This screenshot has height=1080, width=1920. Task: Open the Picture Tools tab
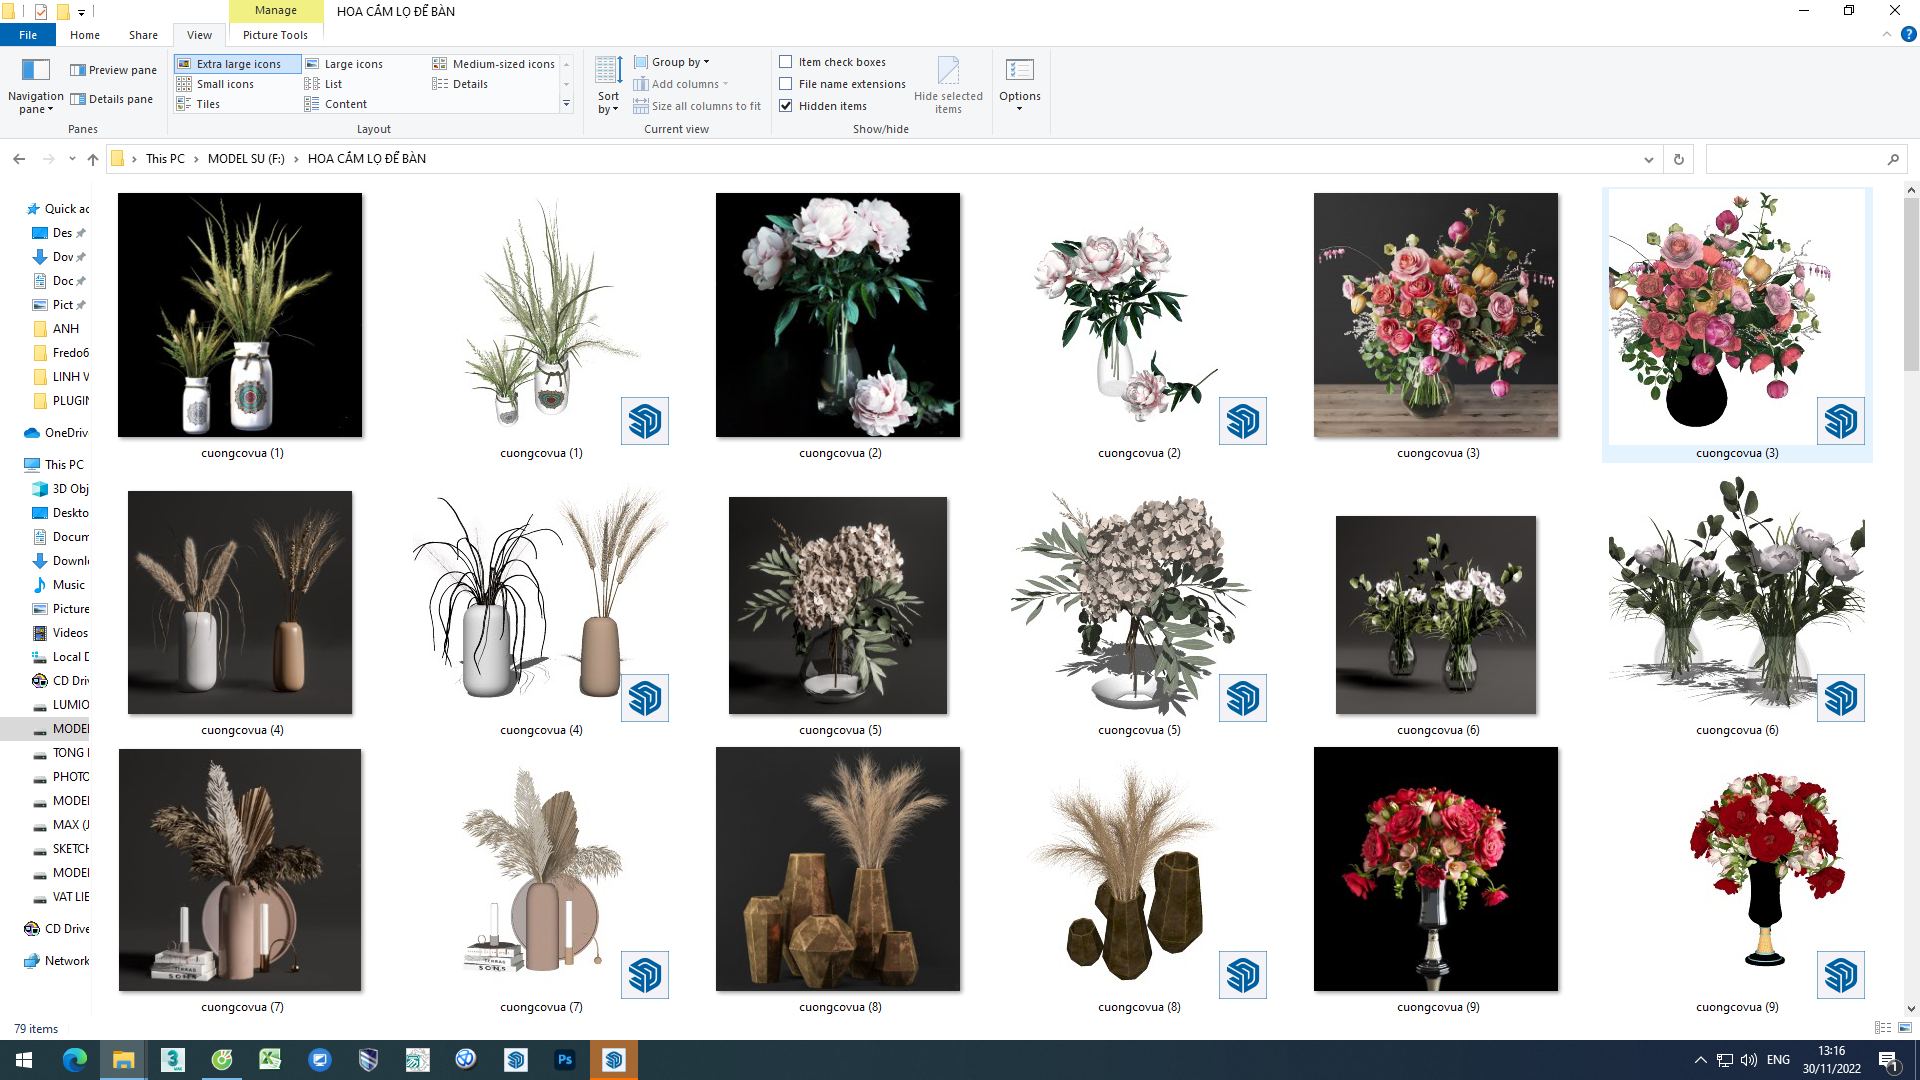click(x=275, y=35)
